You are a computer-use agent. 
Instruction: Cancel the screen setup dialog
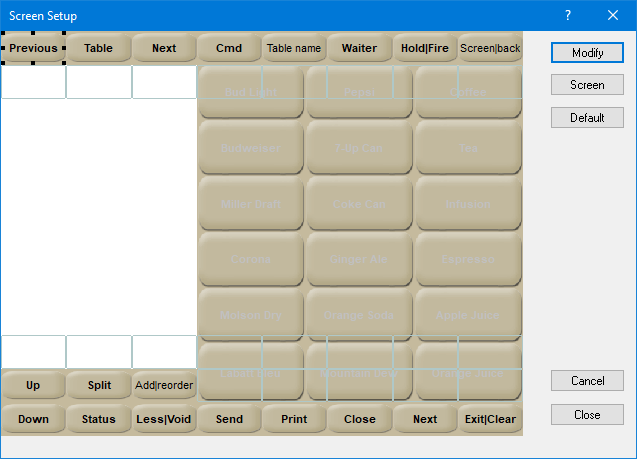[587, 381]
